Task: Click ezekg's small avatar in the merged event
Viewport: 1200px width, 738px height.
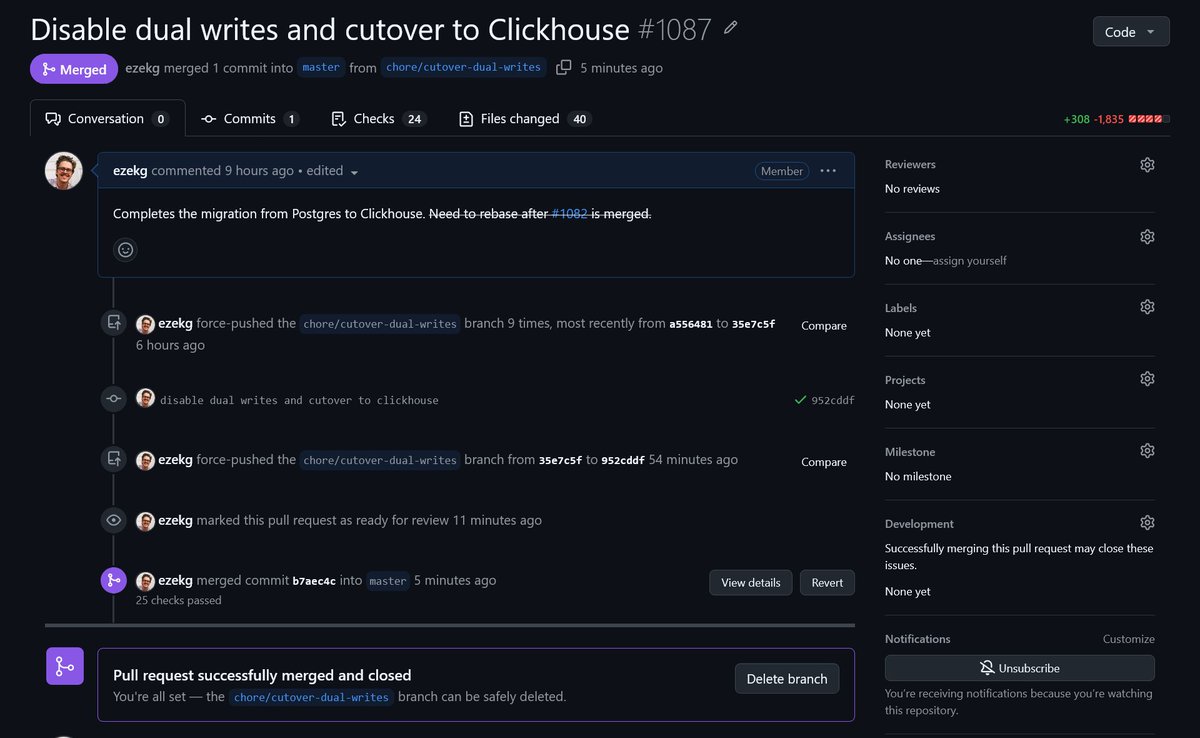Action: pos(145,581)
